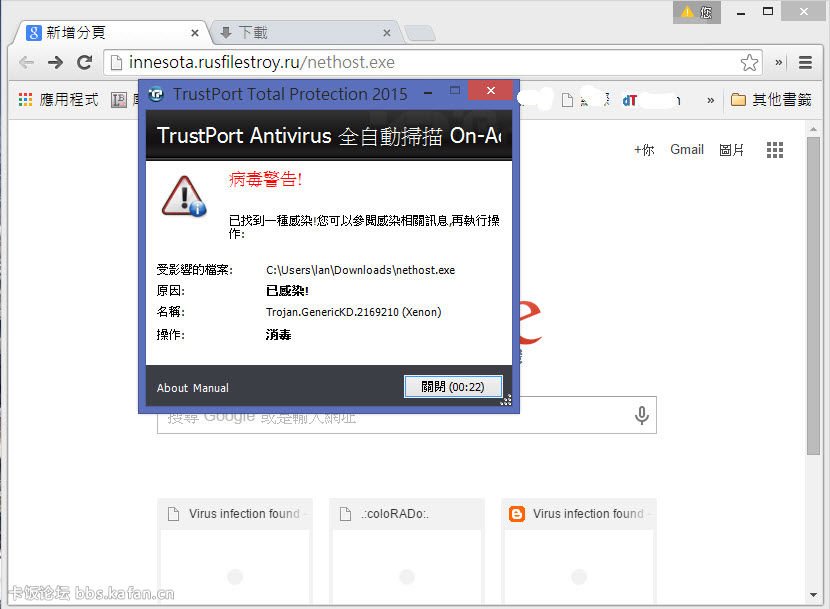Click the 關閉 (00:22) button
The height and width of the screenshot is (609, 830).
click(453, 387)
